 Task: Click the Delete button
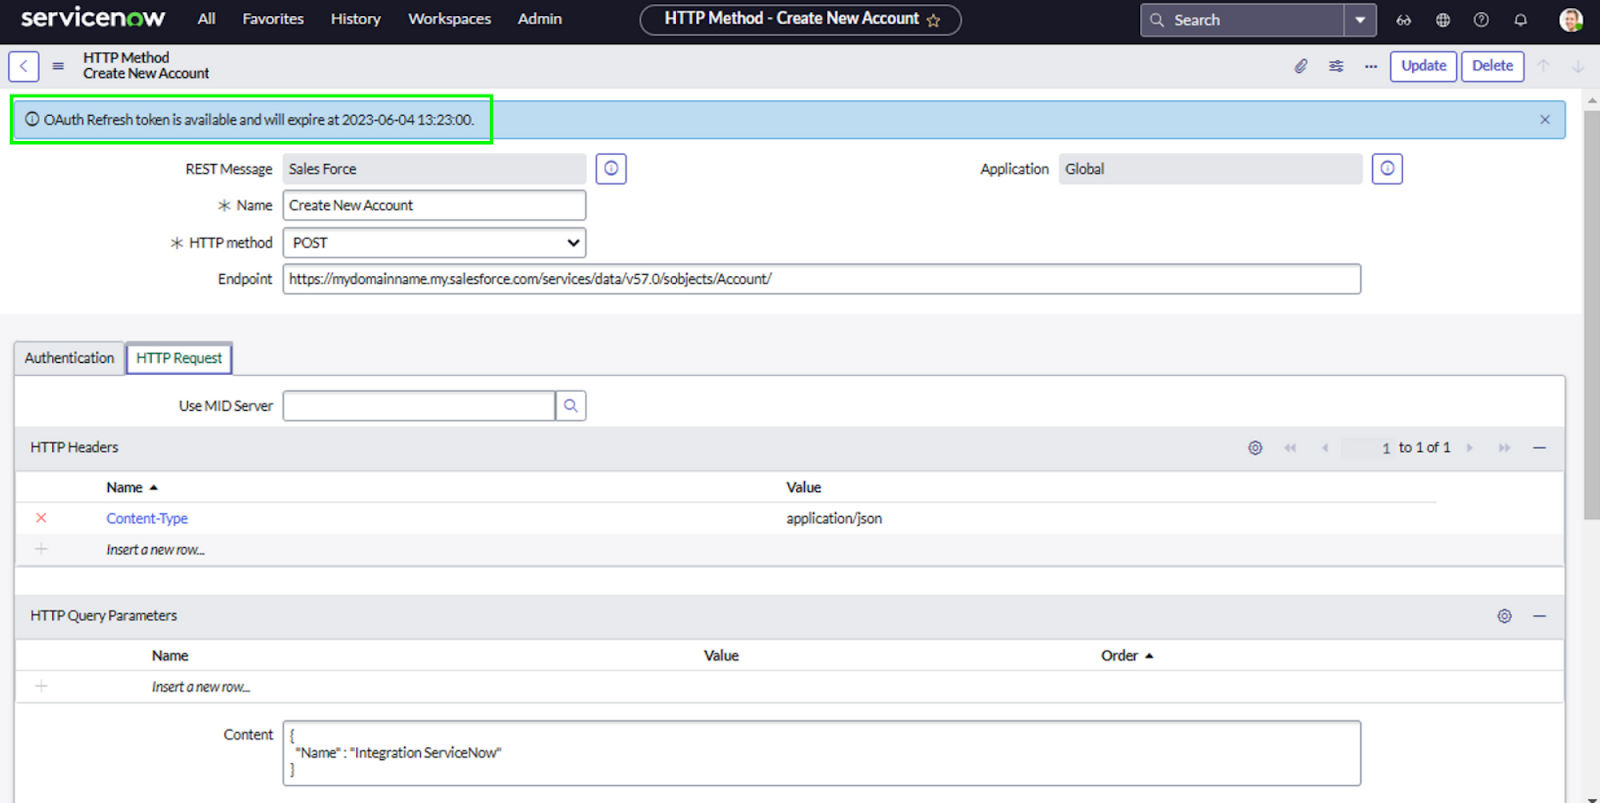point(1492,66)
